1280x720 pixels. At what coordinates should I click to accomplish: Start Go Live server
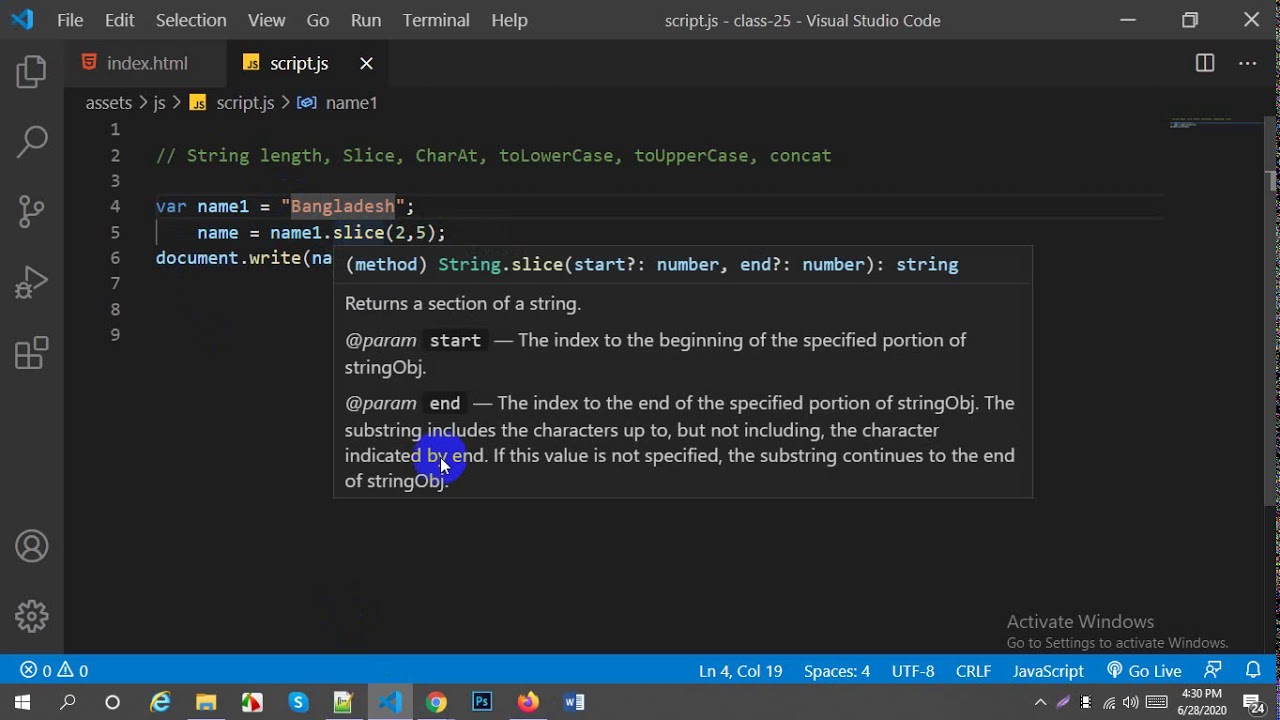click(1144, 671)
